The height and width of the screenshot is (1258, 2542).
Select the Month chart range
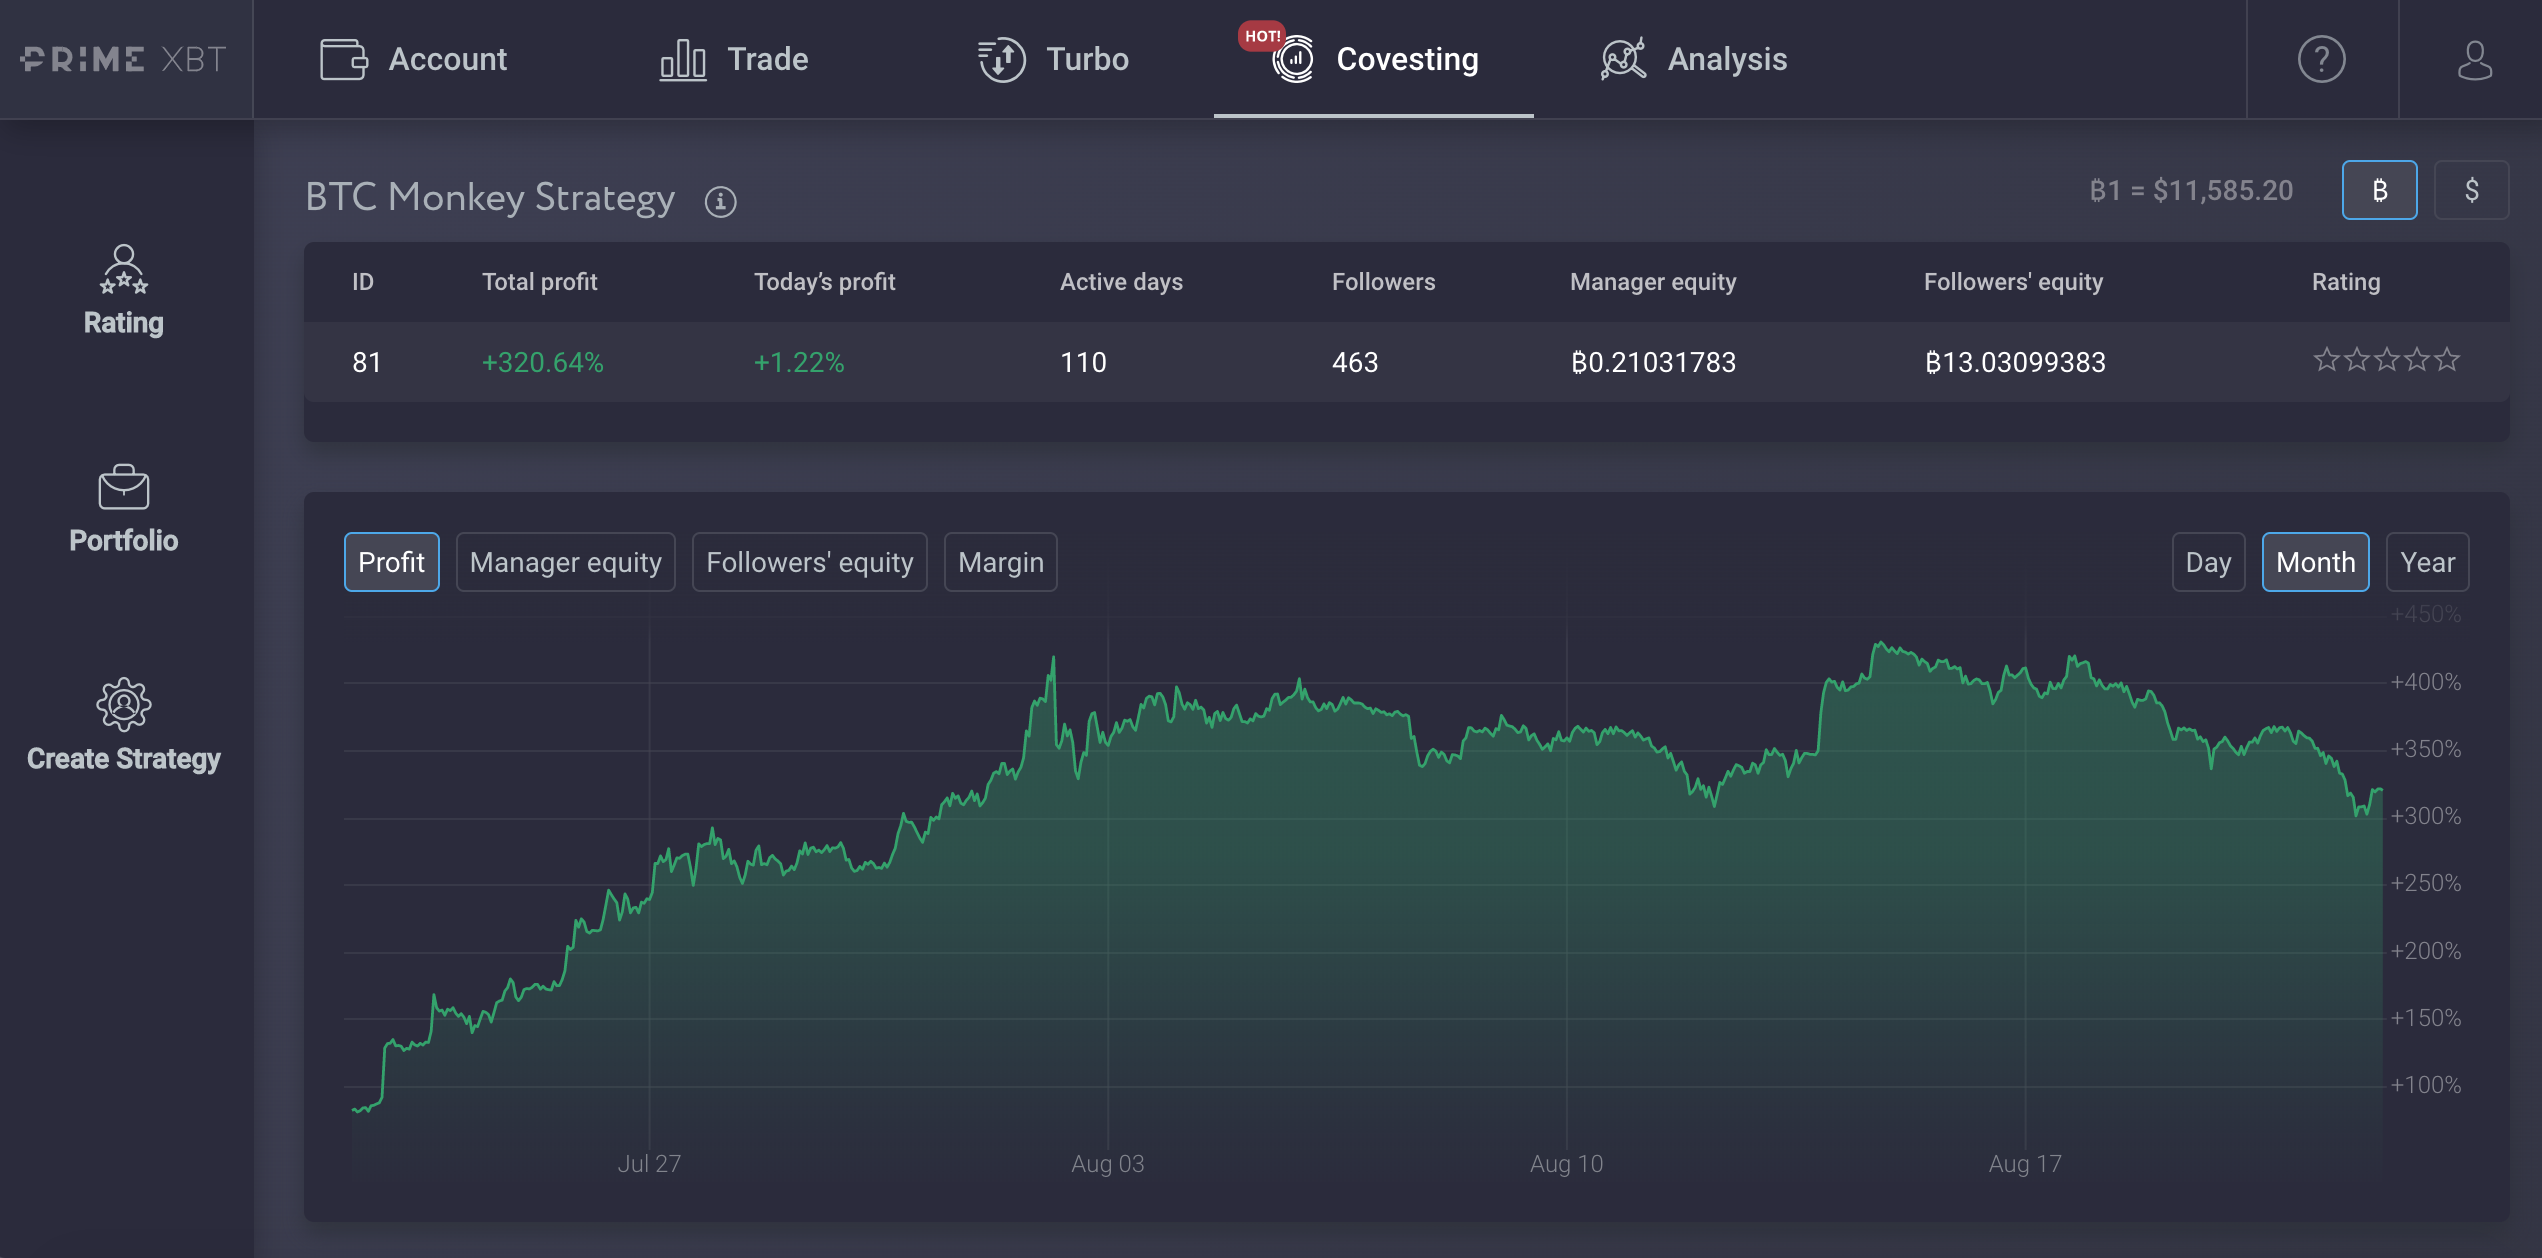coord(2315,562)
